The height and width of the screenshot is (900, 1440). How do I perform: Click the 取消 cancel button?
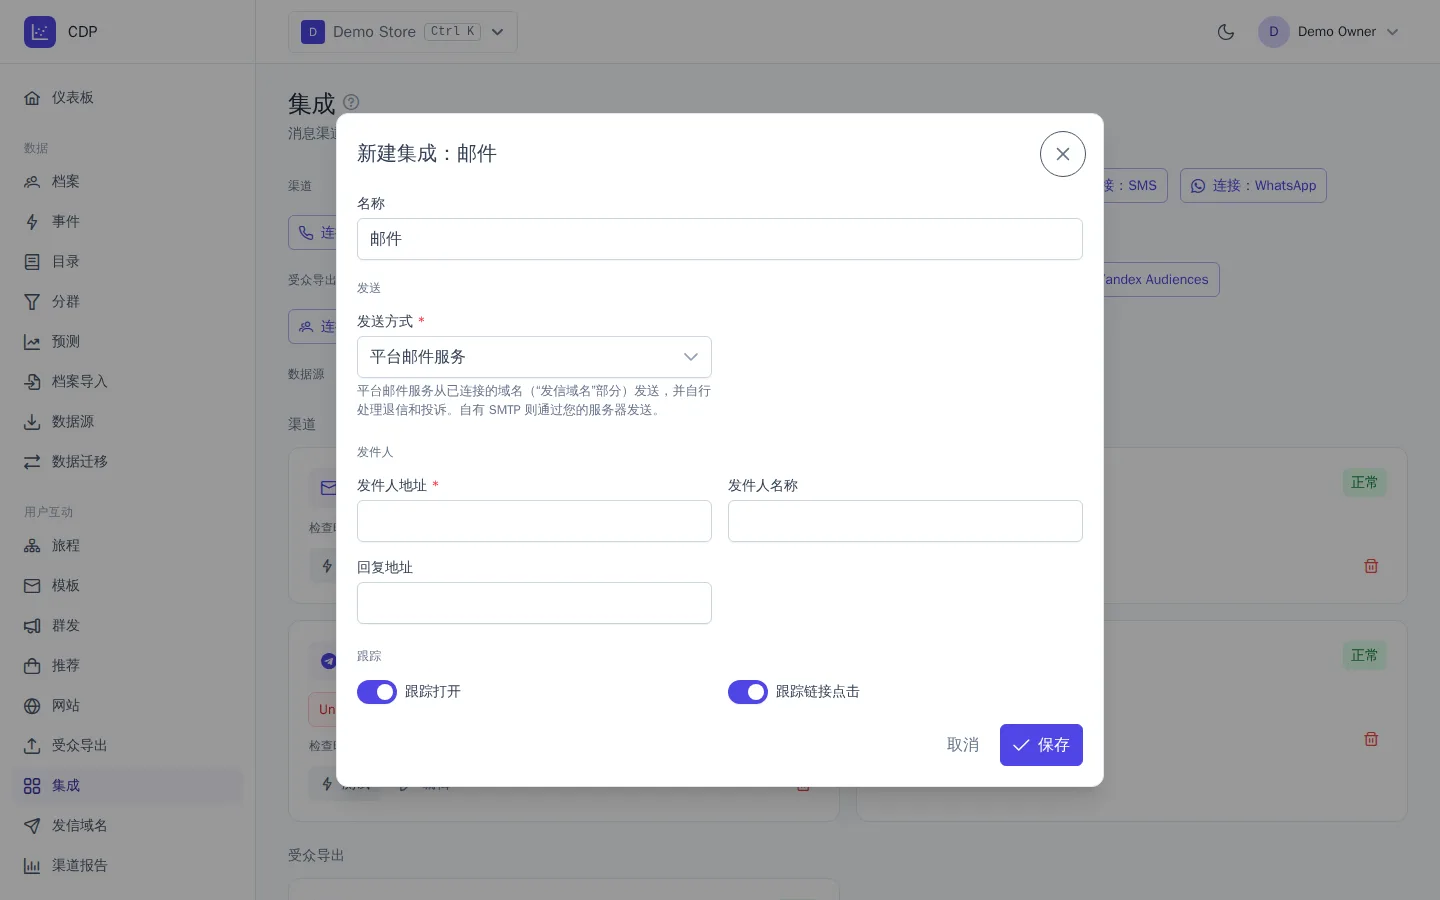pos(963,745)
